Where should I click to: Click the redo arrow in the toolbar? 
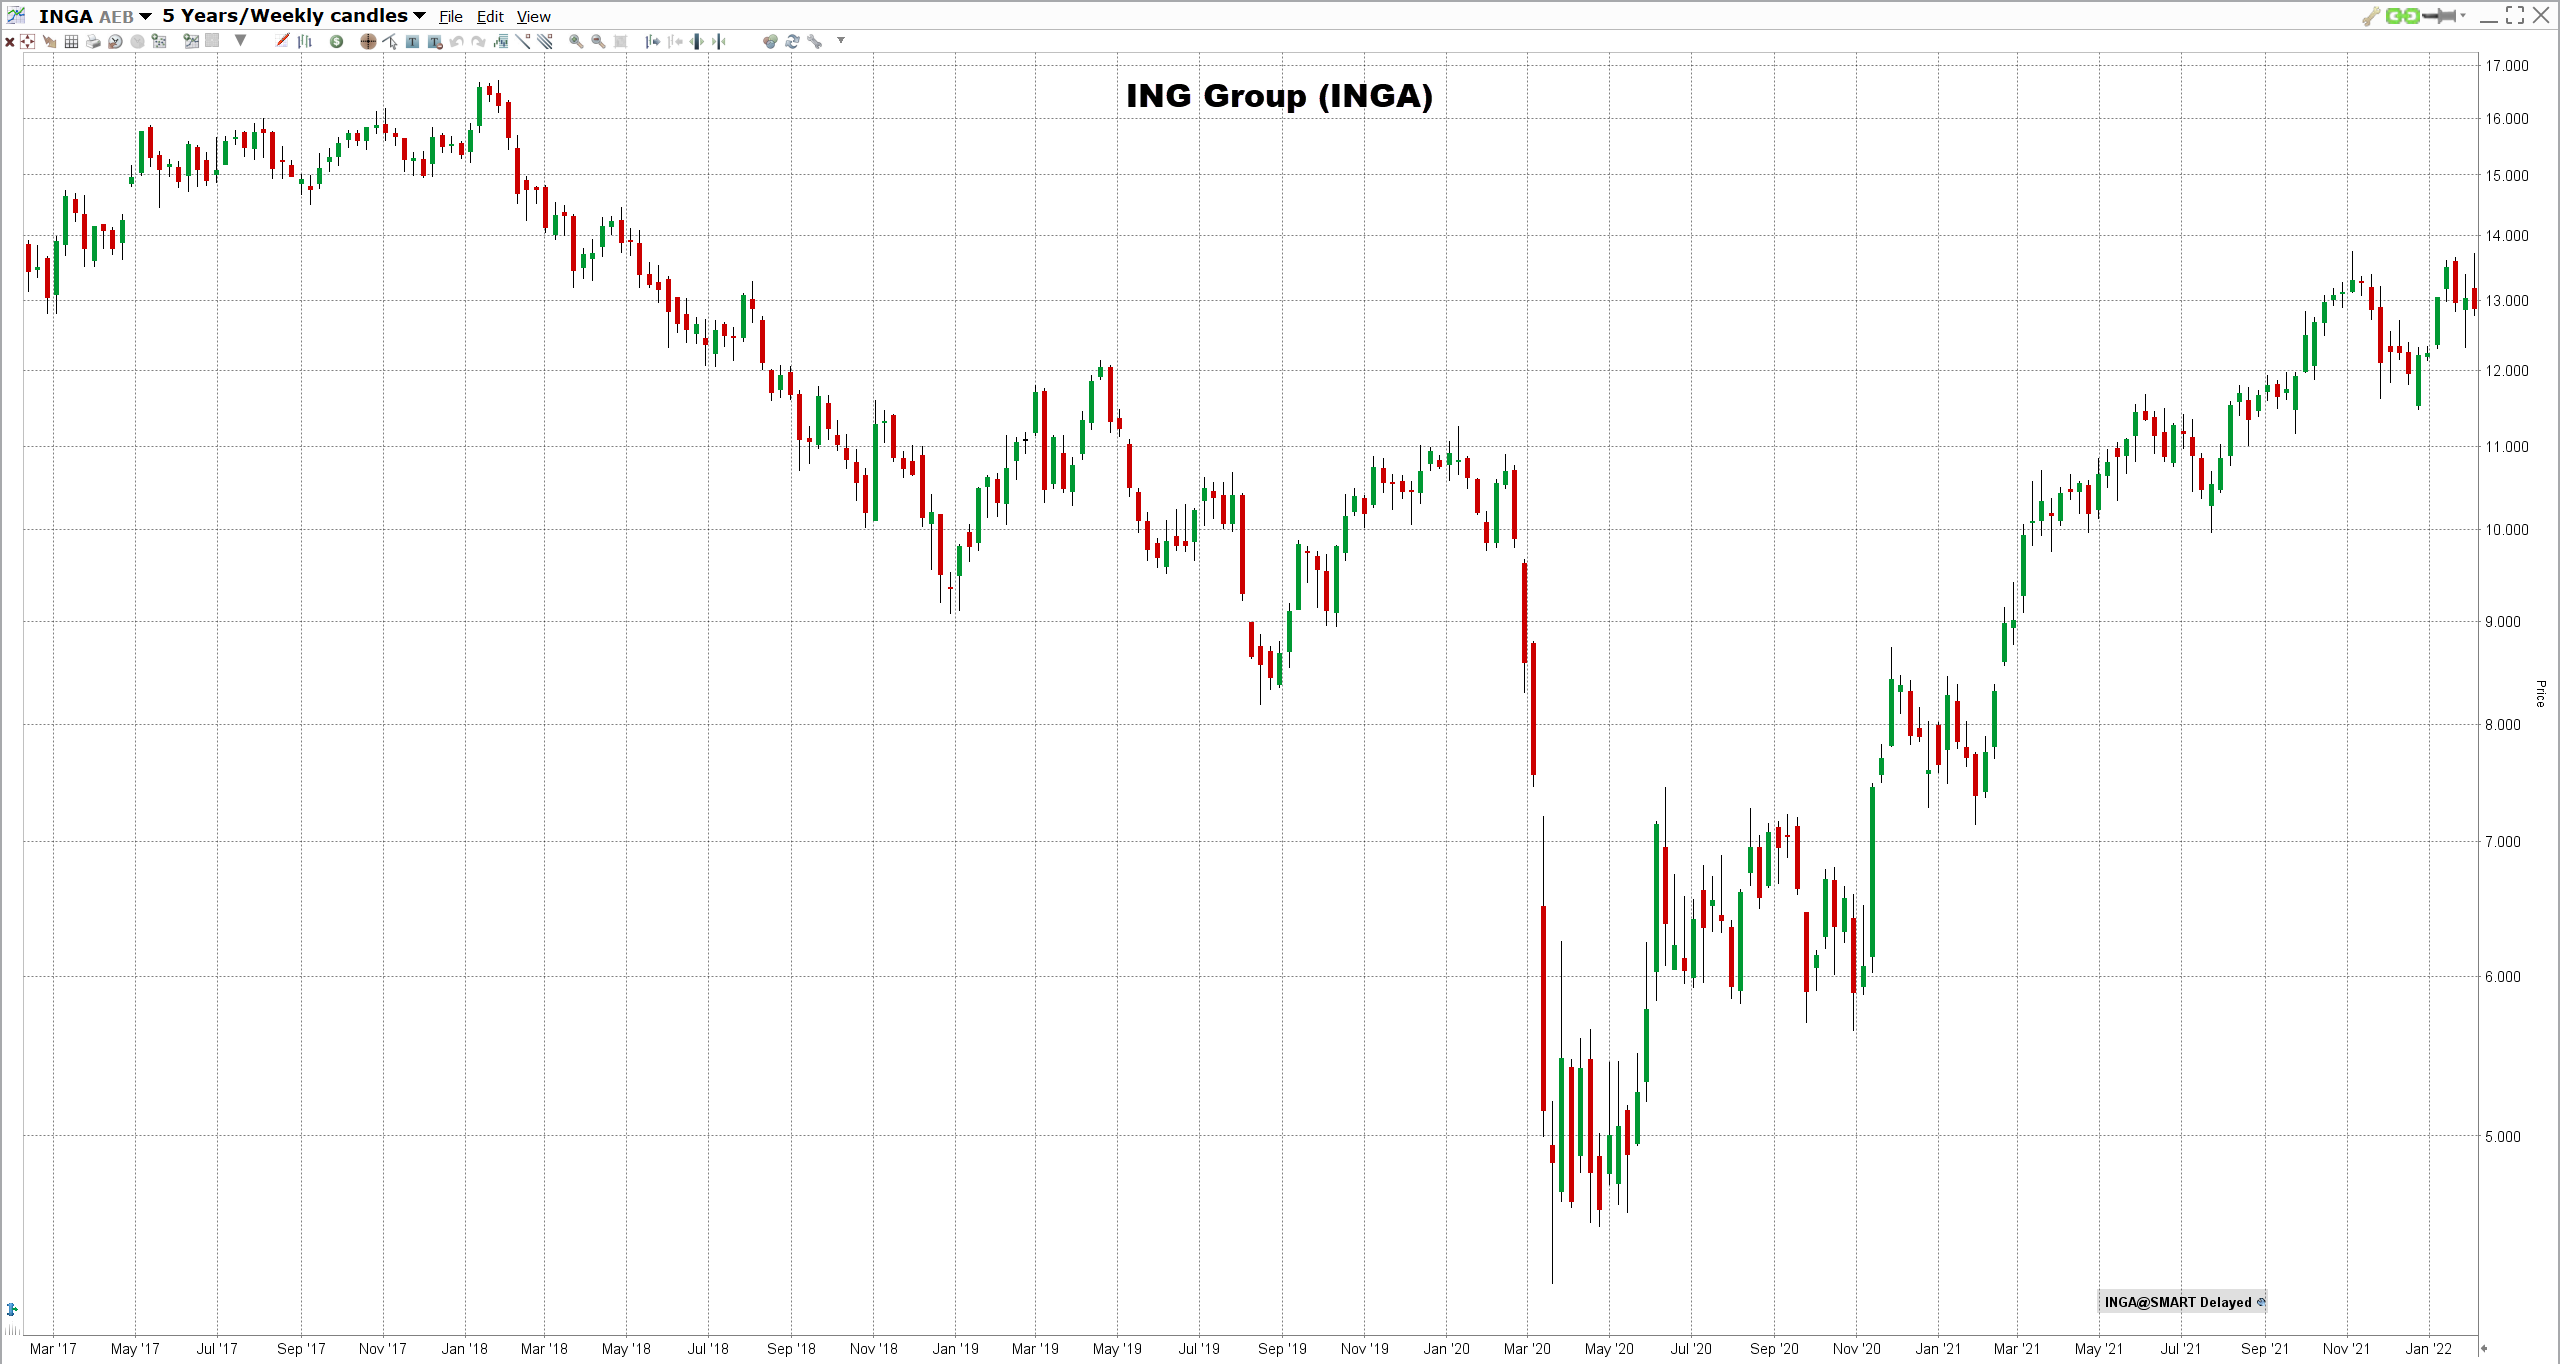click(479, 41)
